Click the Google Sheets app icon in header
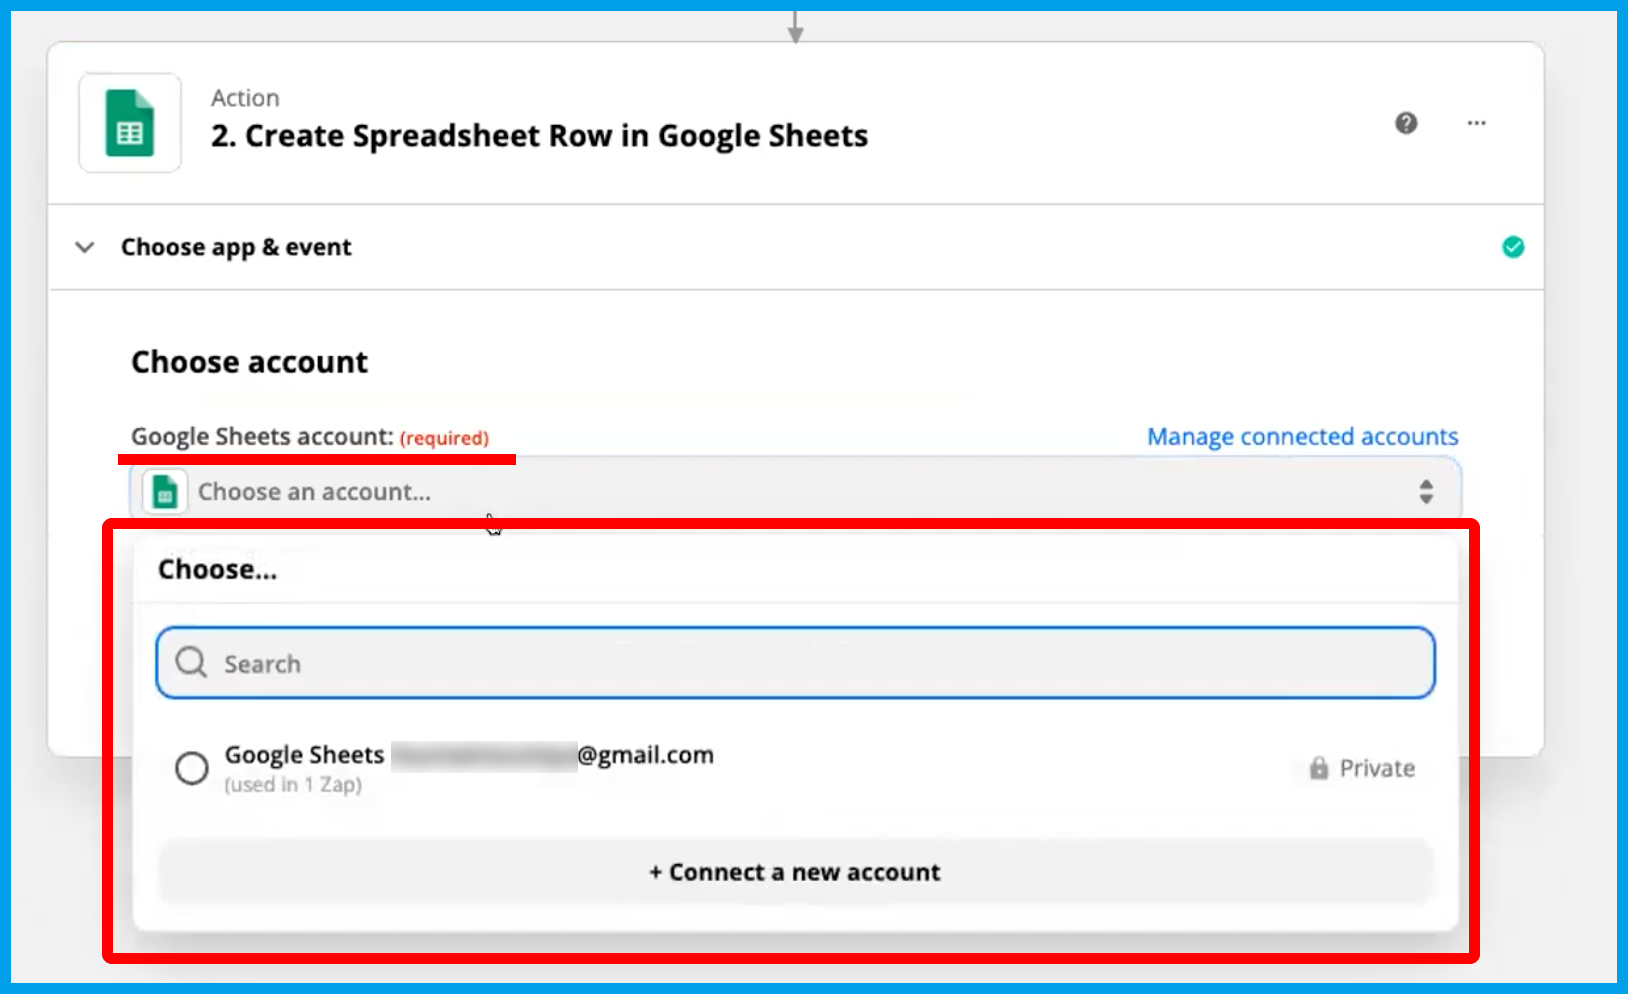1628x994 pixels. click(x=130, y=123)
